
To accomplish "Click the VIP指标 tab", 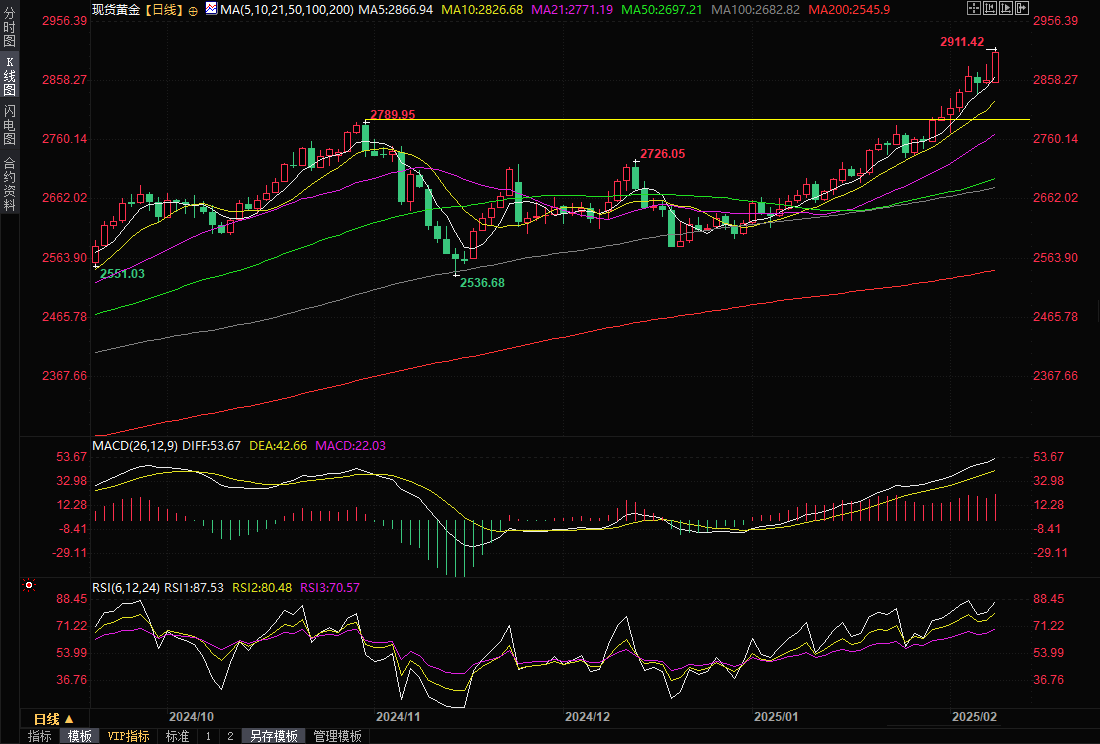I will click(x=129, y=736).
